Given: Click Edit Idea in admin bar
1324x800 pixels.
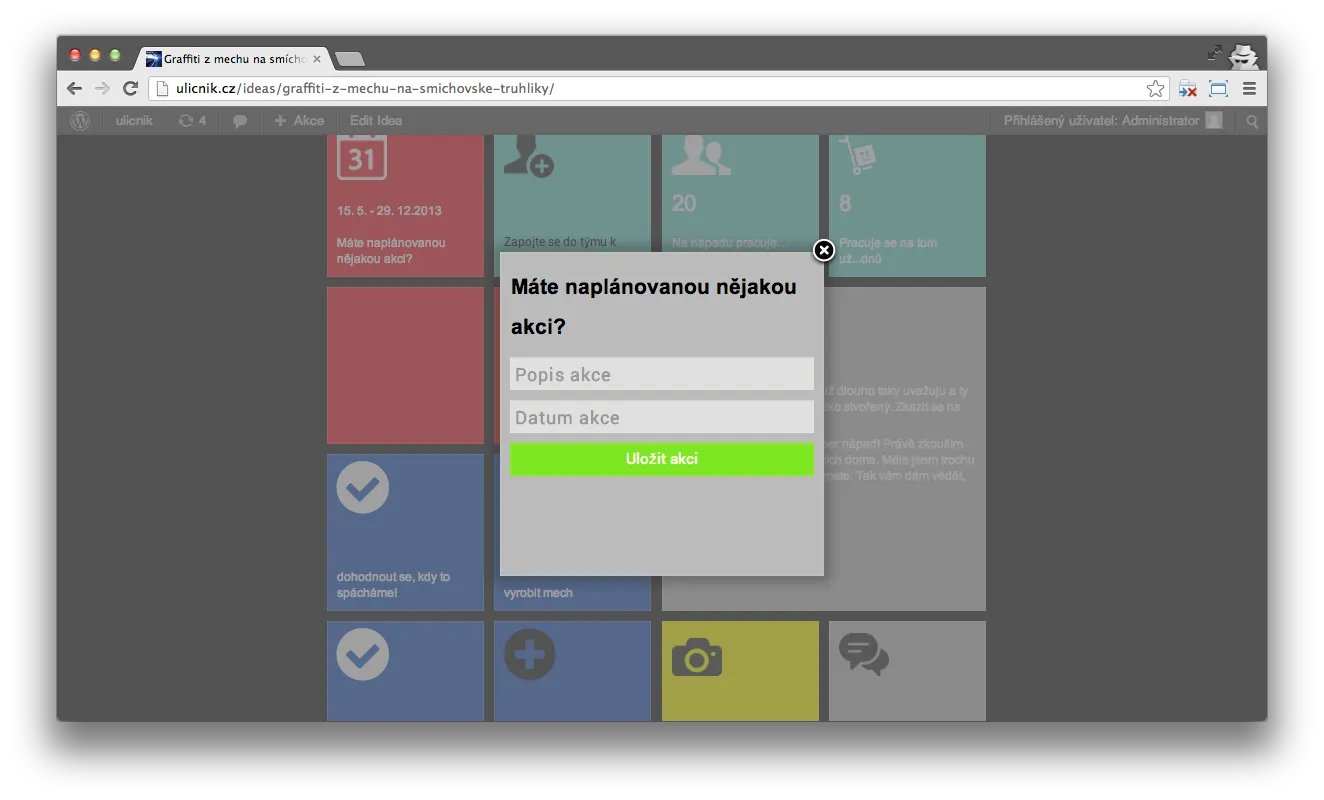Looking at the screenshot, I should pyautogui.click(x=376, y=121).
